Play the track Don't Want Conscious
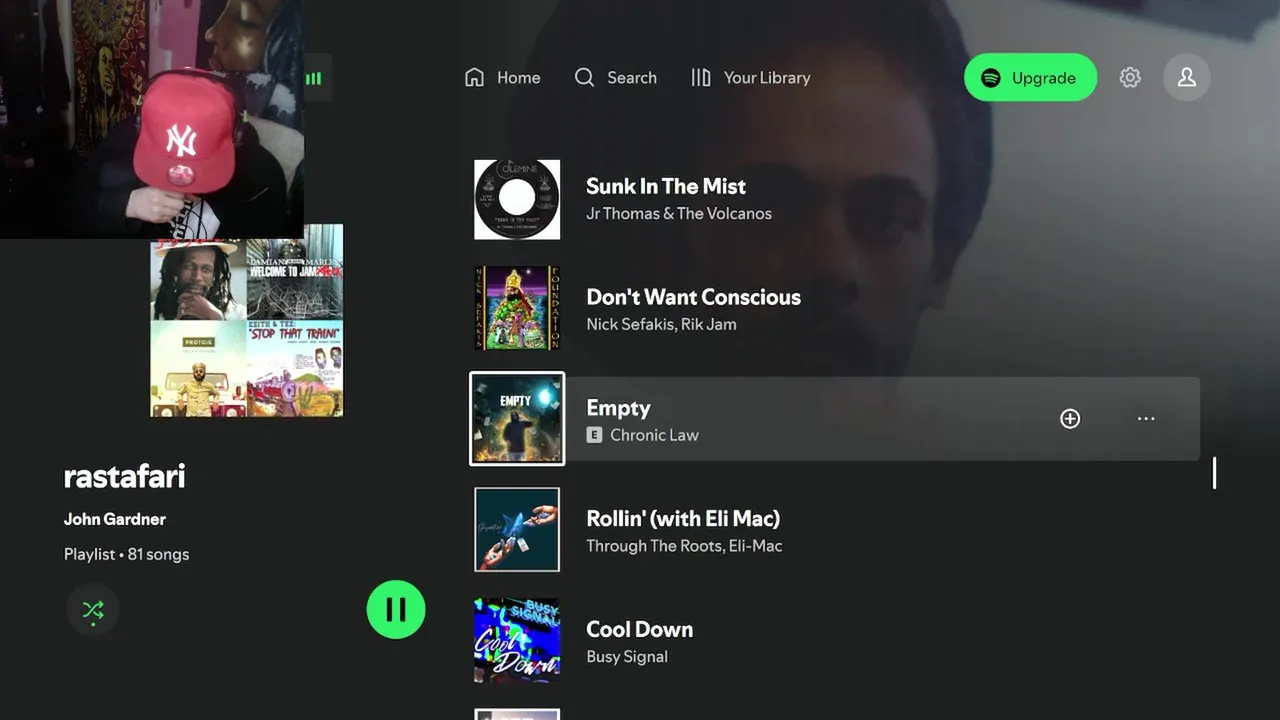Screen dimensions: 1280x720 point(693,297)
